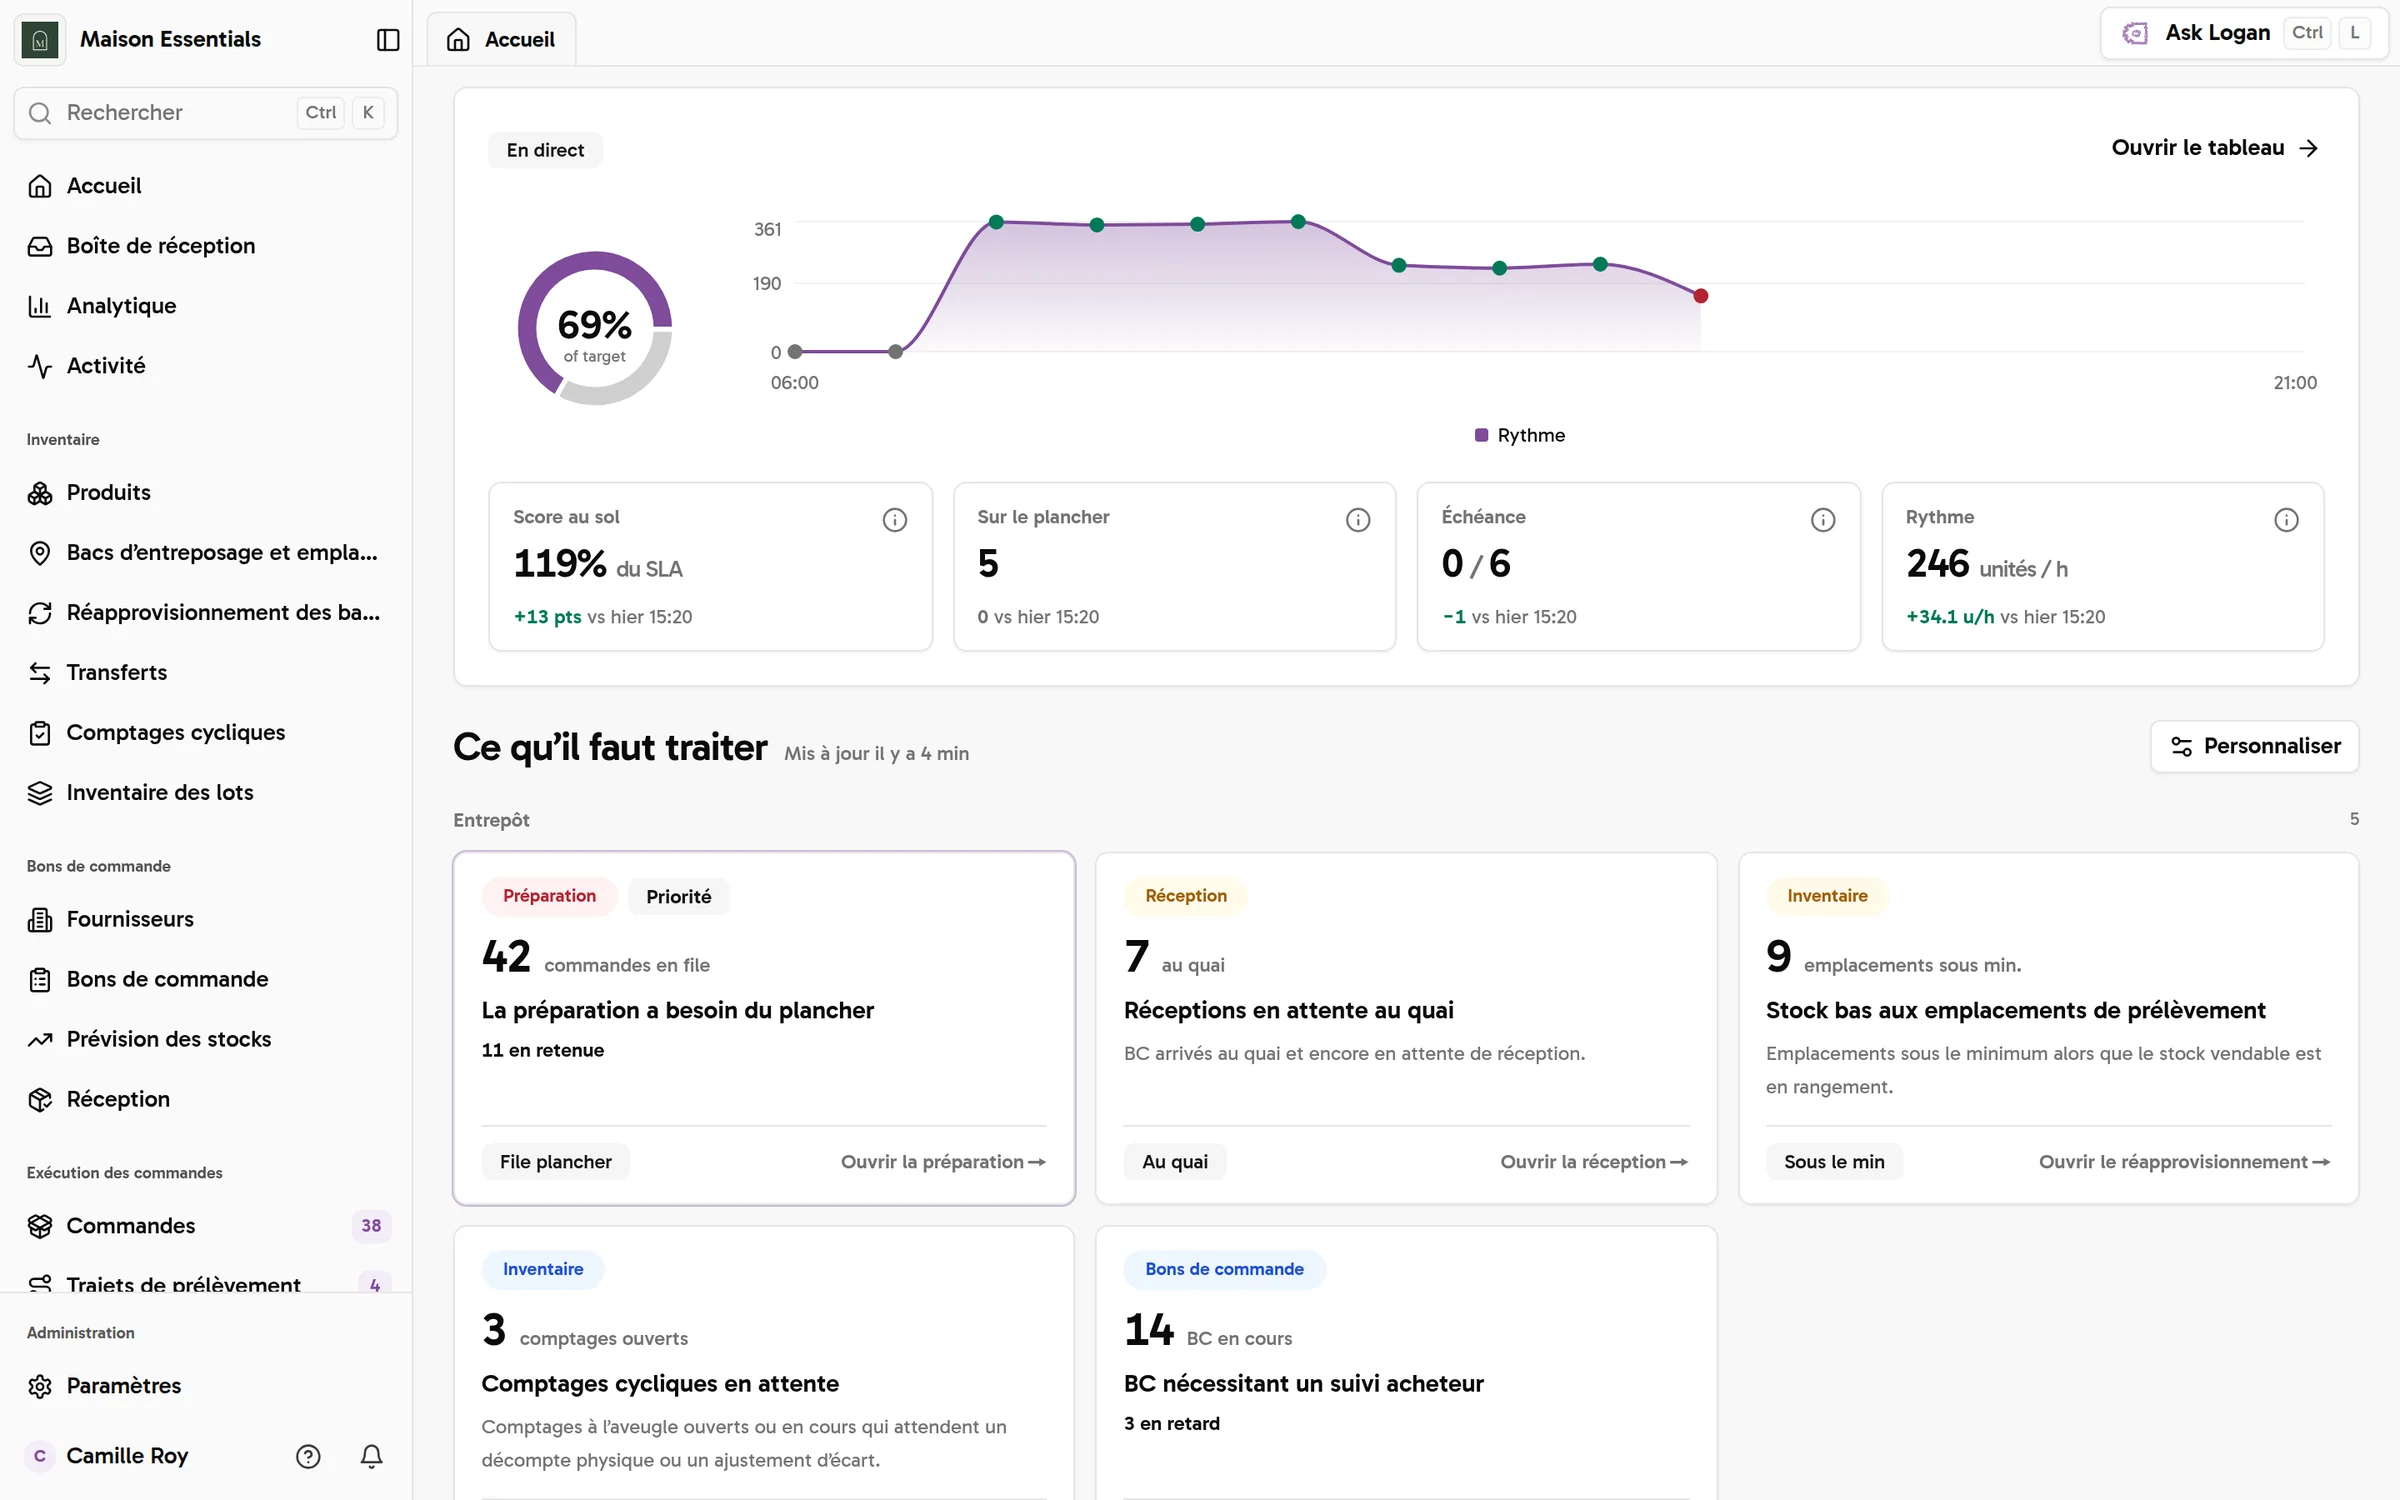Image resolution: width=2400 pixels, height=1500 pixels.
Task: Click the purple Rythme legend swatch
Action: click(x=1481, y=435)
